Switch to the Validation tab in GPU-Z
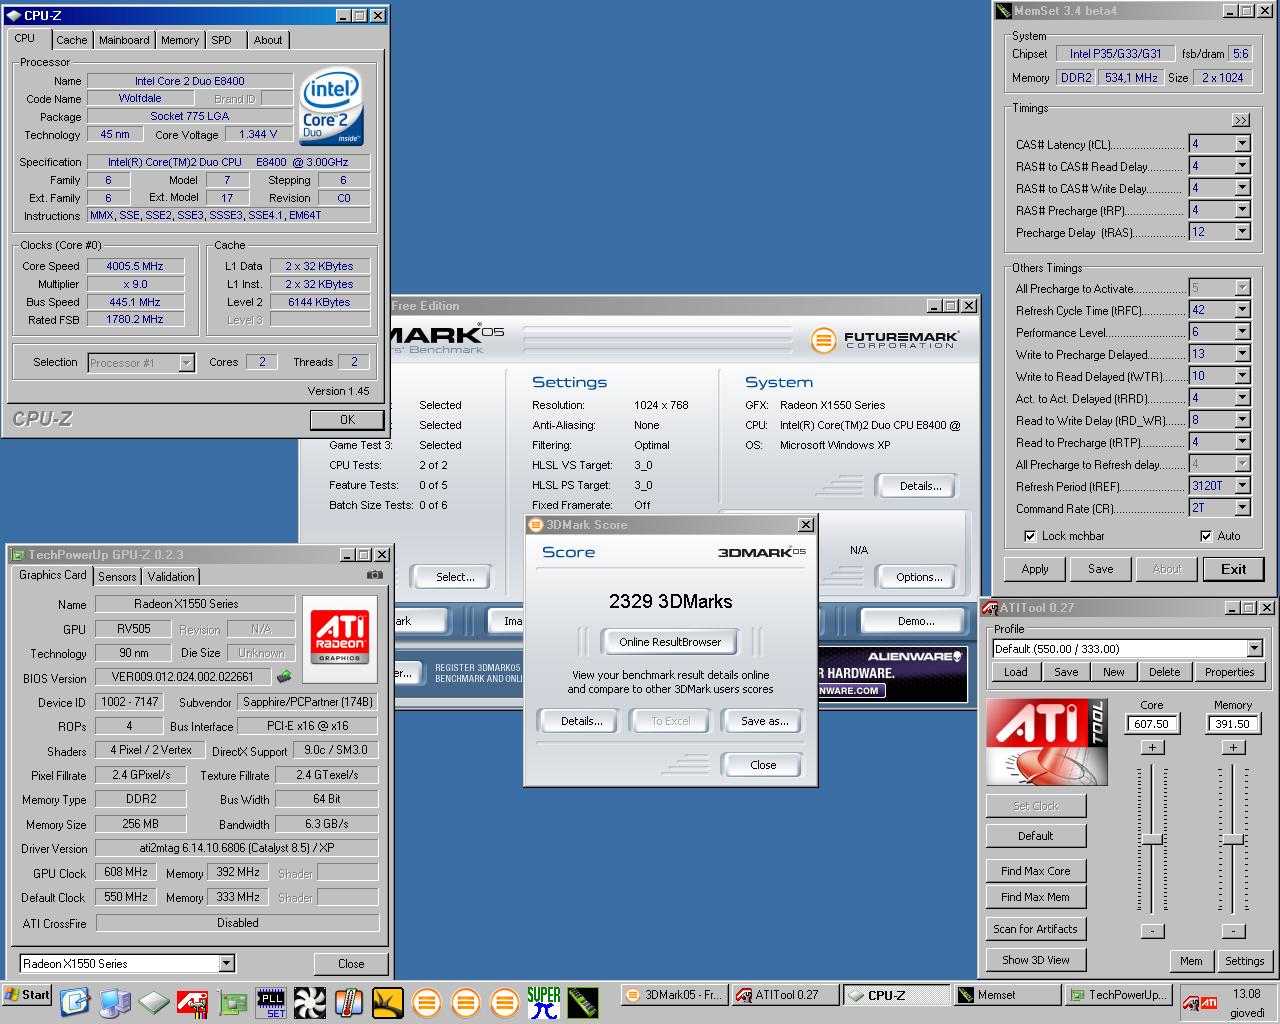Viewport: 1280px width, 1024px height. (x=171, y=577)
